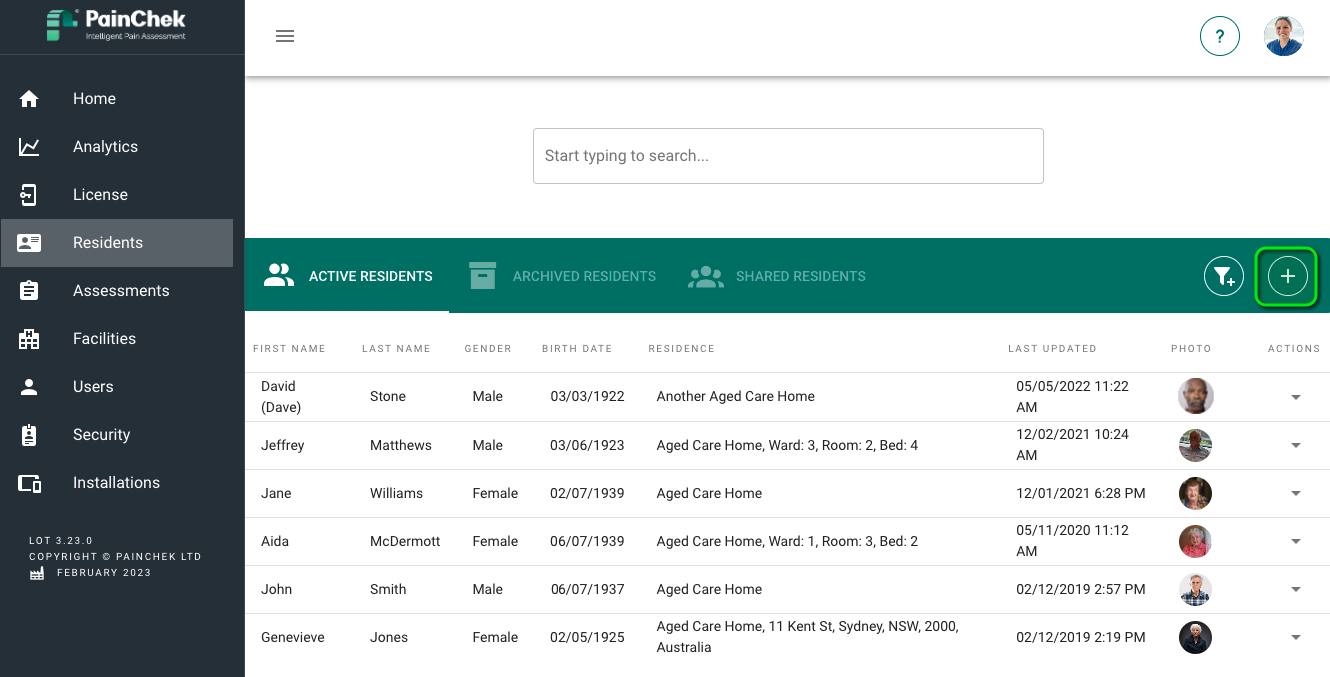Switch to the Shared Residents tab
The image size is (1330, 677).
tap(777, 276)
